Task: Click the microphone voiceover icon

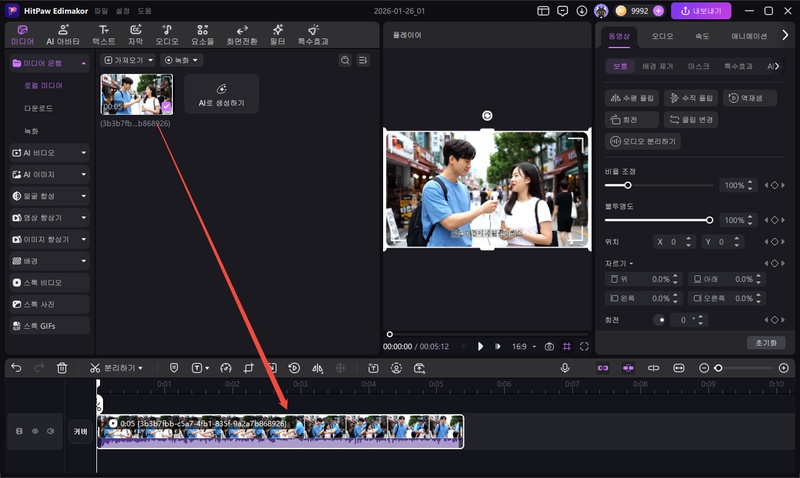Action: pyautogui.click(x=565, y=368)
